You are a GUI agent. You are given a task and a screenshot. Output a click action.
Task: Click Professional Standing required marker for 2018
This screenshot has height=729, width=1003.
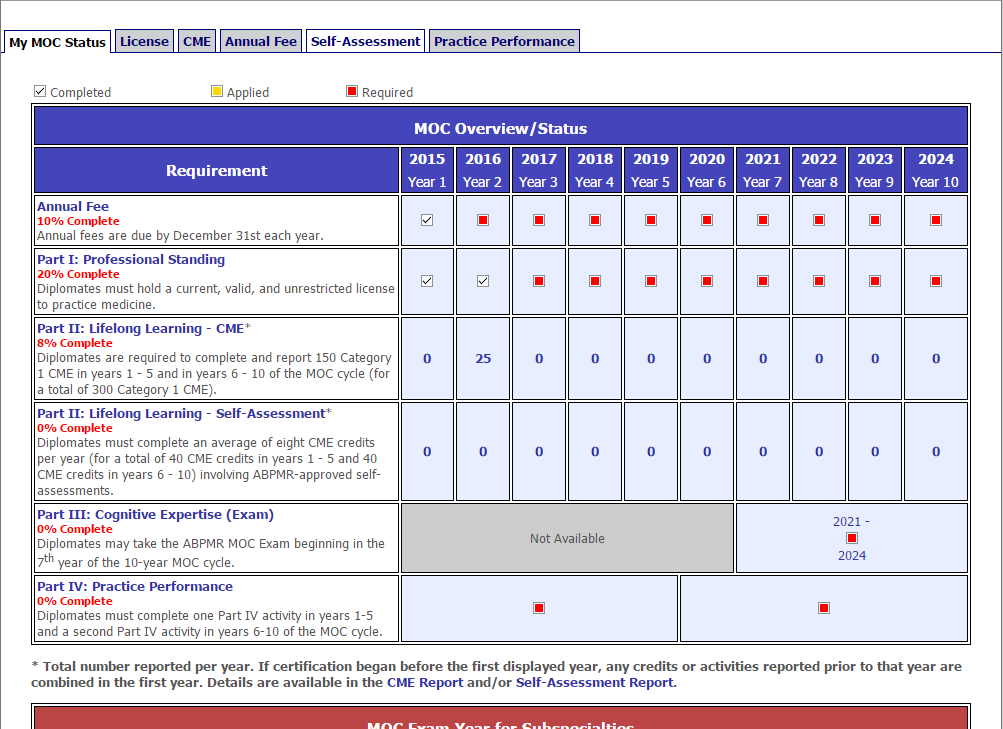595,281
